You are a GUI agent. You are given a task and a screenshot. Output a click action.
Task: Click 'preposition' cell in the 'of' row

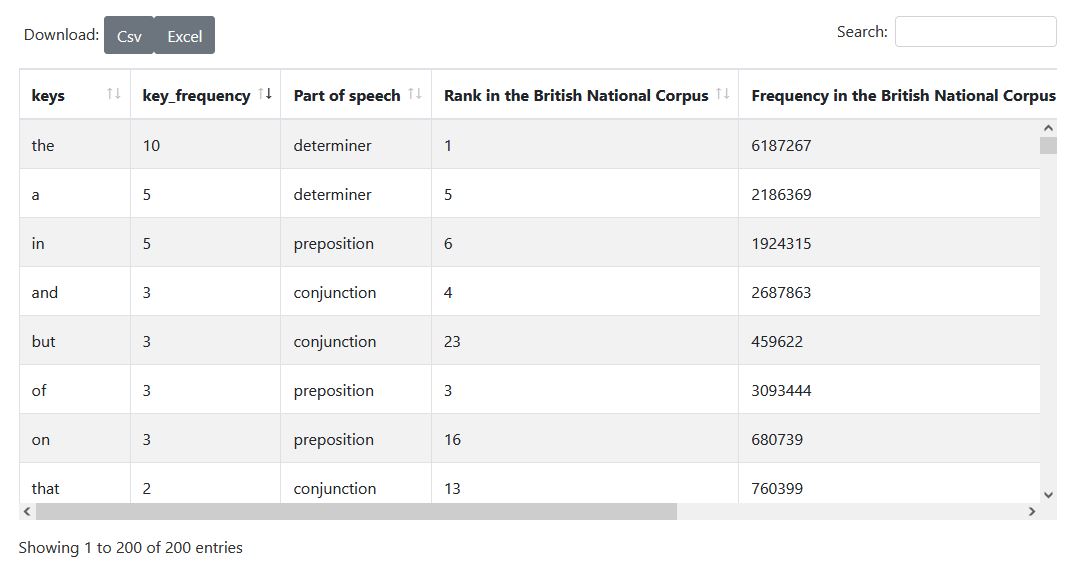pyautogui.click(x=333, y=391)
